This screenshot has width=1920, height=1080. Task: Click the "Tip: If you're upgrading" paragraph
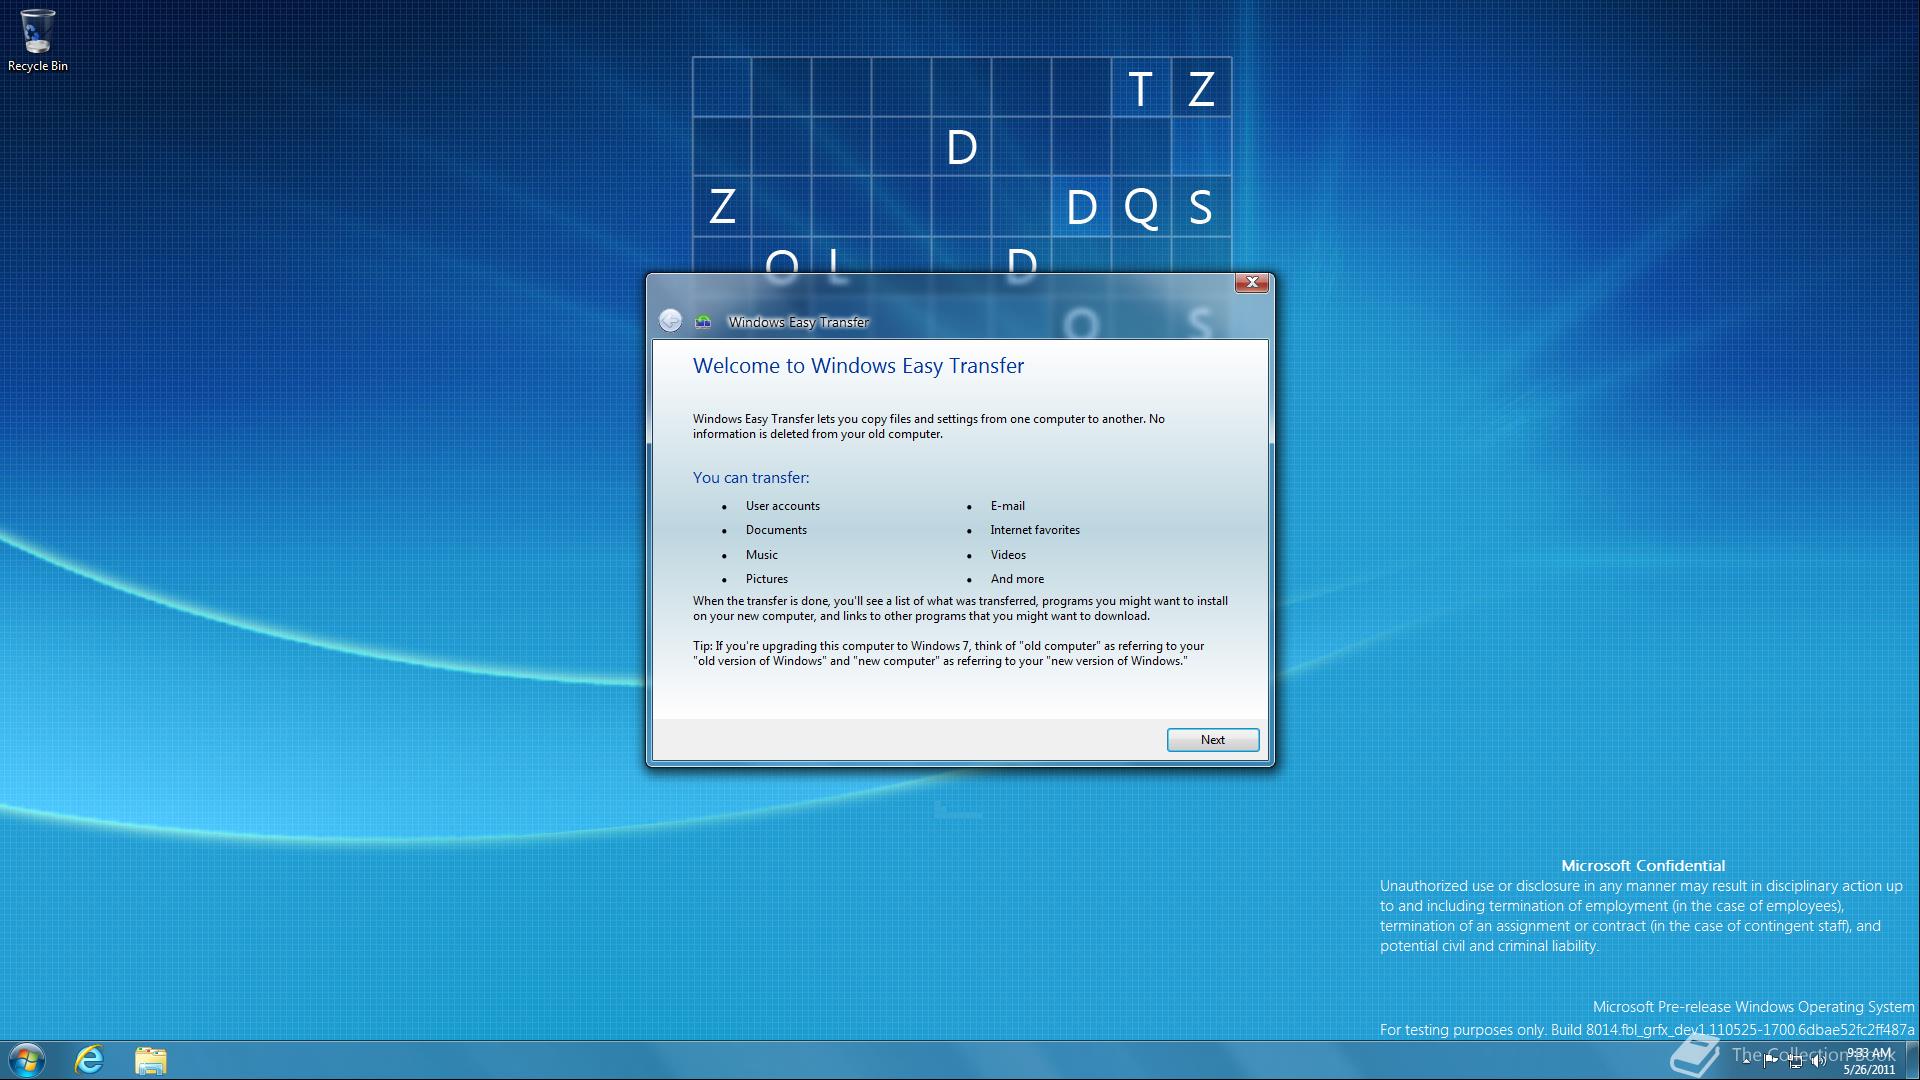948,653
